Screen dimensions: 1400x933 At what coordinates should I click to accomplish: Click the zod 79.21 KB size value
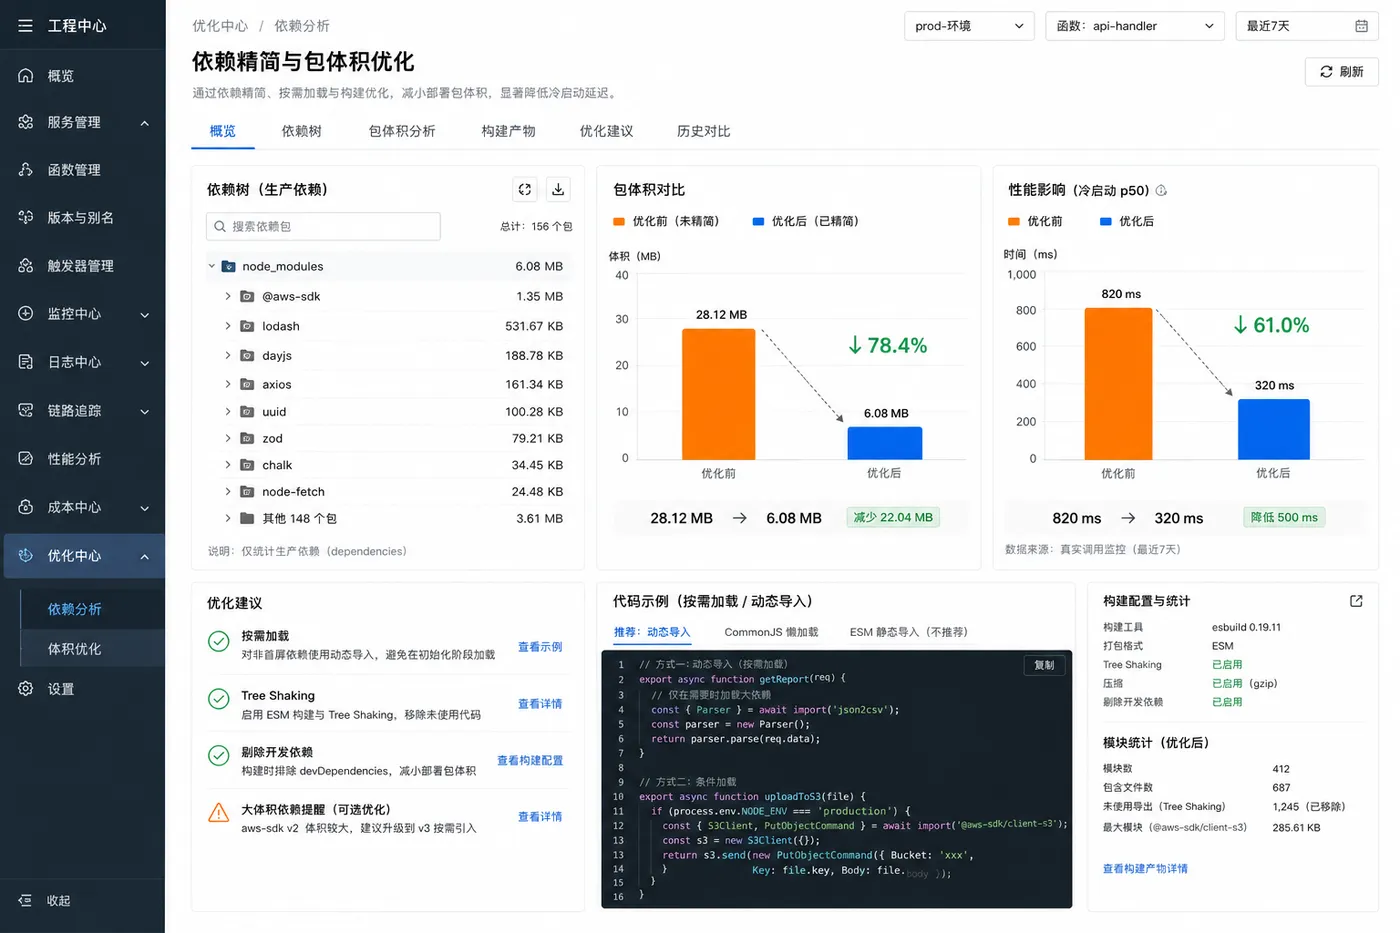[x=537, y=439]
